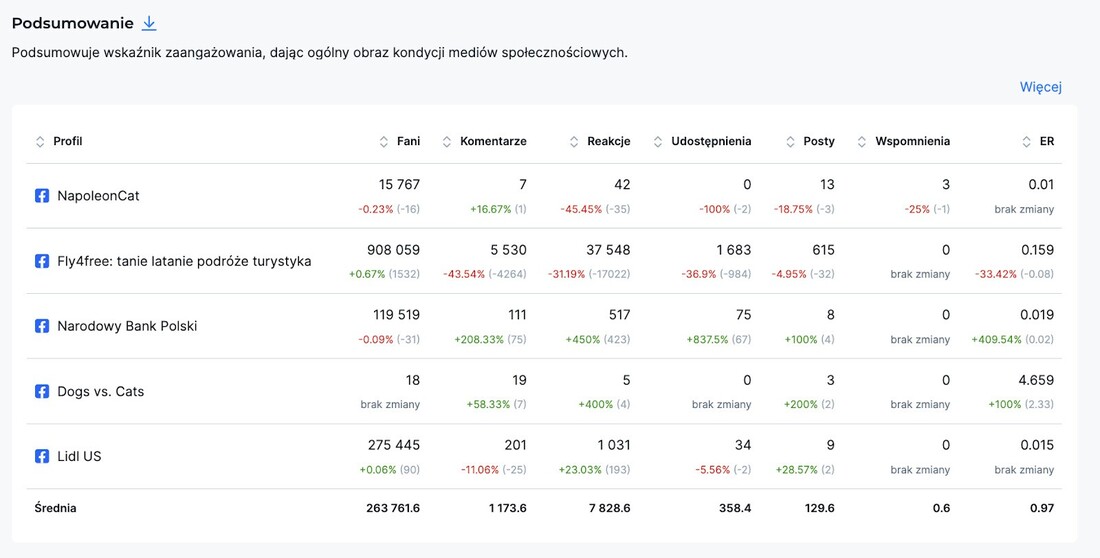Sort by ER column arrows

tap(1026, 142)
